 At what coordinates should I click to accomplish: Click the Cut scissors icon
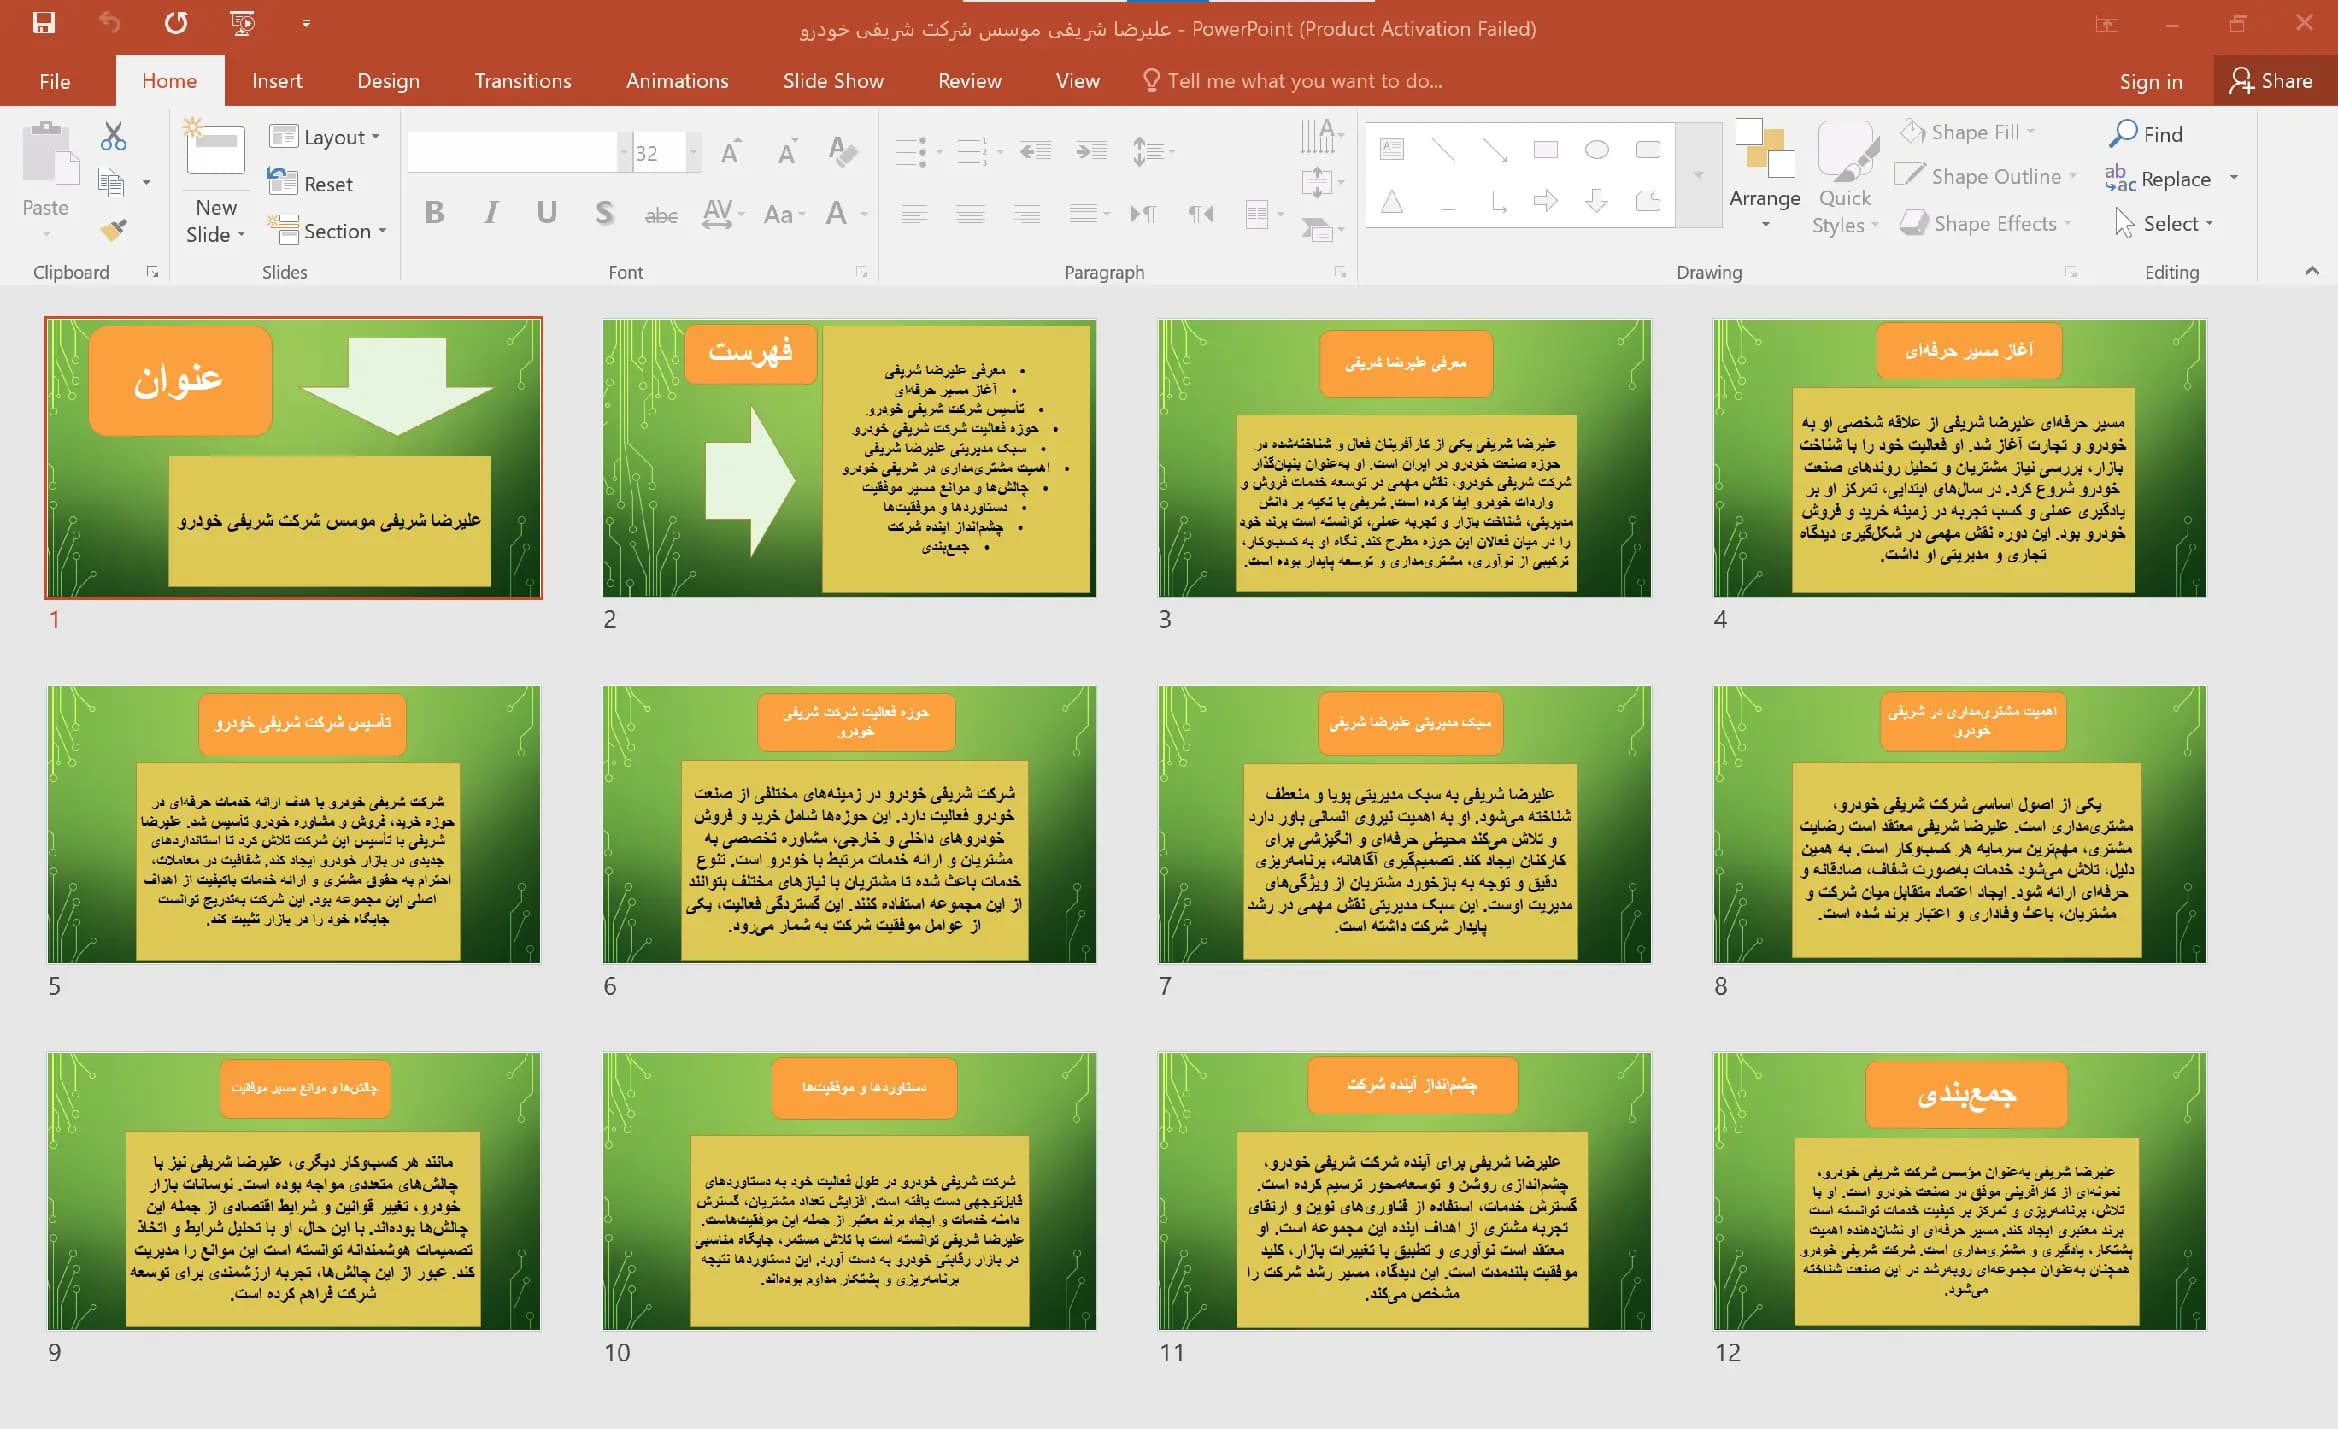click(x=113, y=137)
